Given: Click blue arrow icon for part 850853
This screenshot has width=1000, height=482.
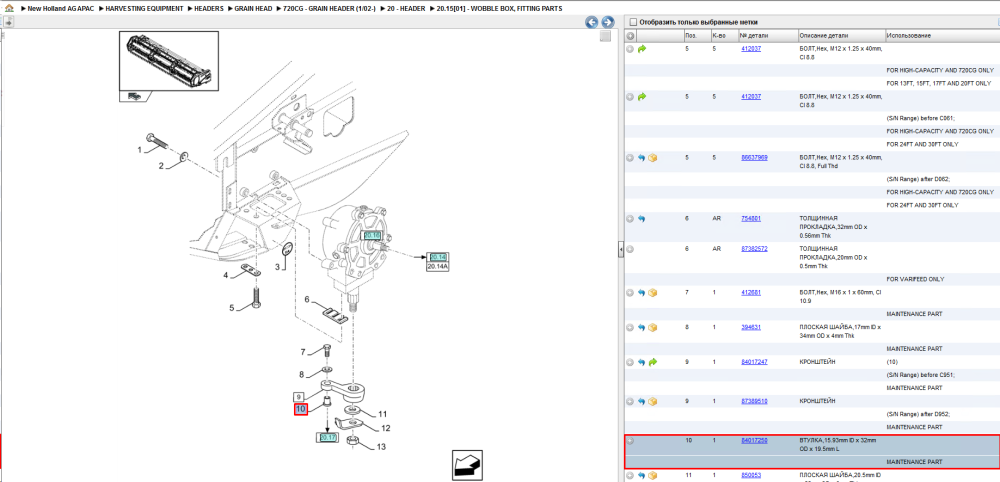Looking at the screenshot, I should point(642,476).
